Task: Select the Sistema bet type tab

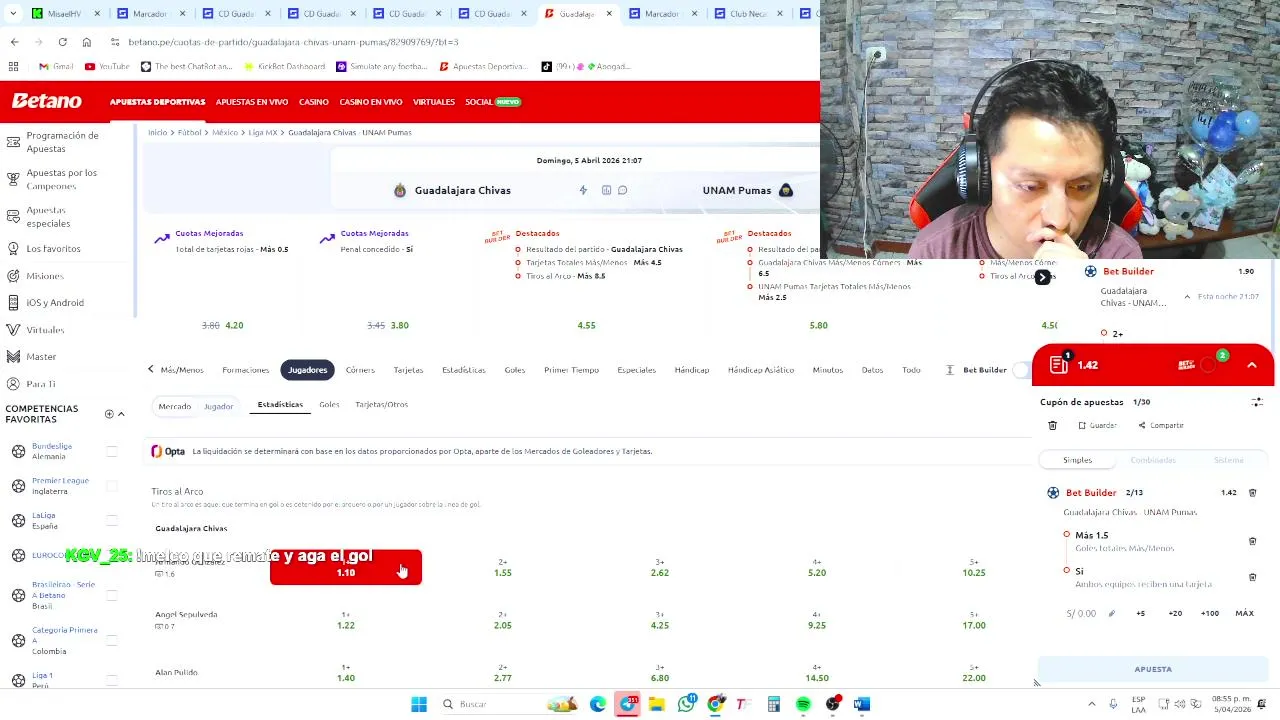Action: 1229,460
